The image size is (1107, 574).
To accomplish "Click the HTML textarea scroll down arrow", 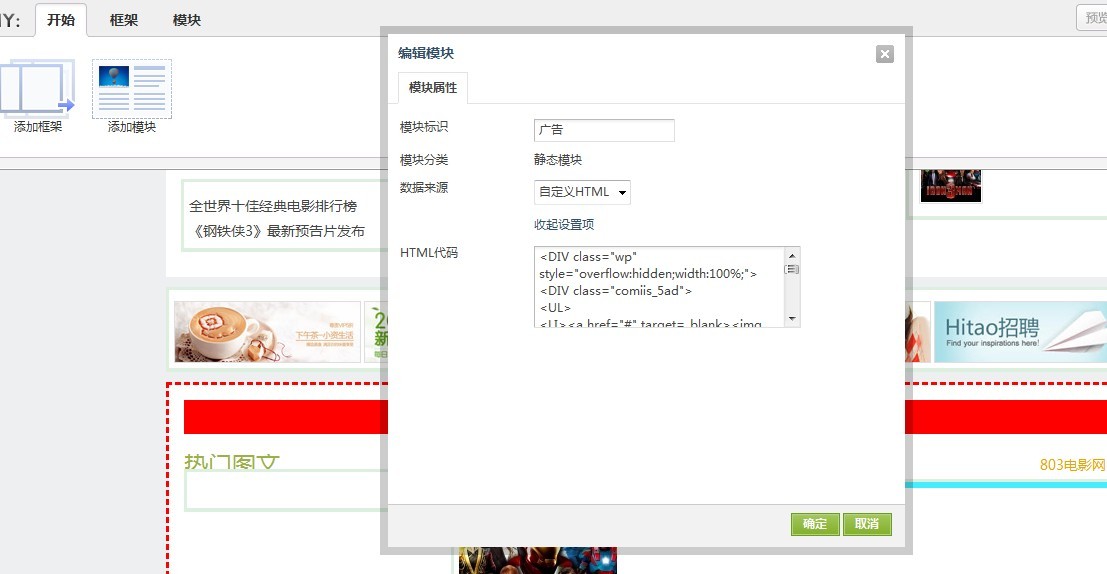I will (x=792, y=319).
